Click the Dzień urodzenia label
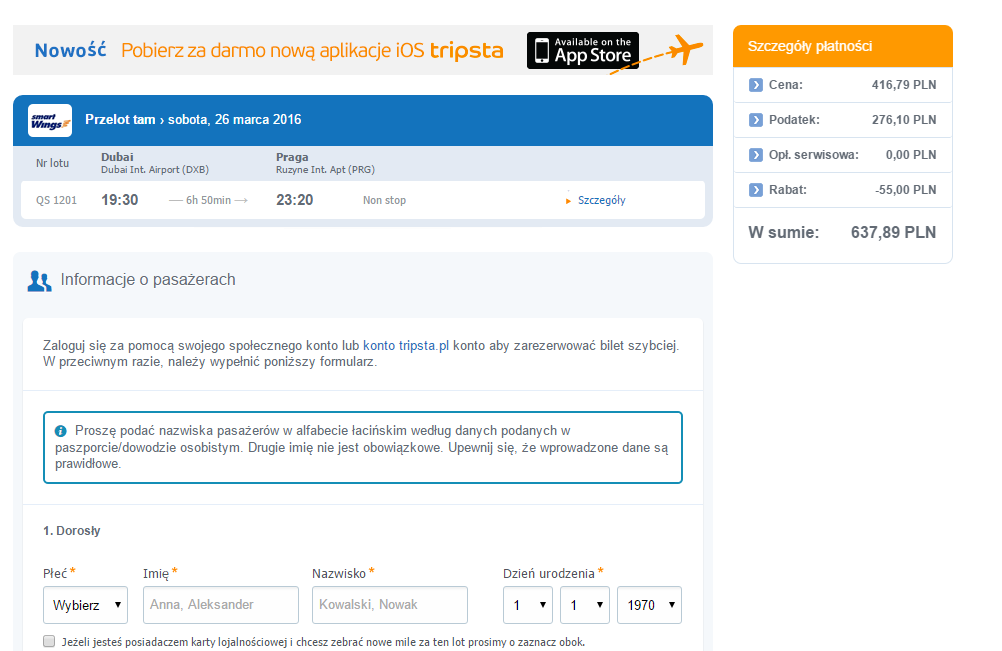The height and width of the screenshot is (651, 1002). point(549,574)
